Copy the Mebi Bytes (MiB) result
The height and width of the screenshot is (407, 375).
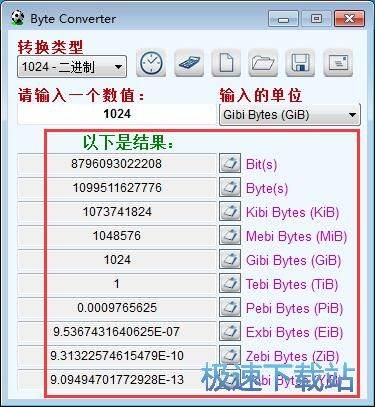[230, 235]
